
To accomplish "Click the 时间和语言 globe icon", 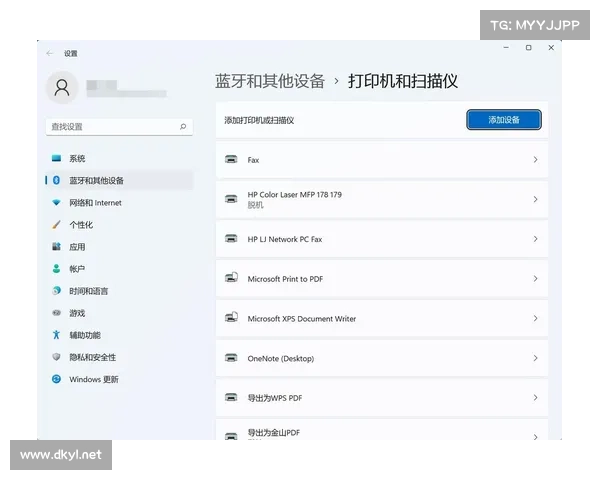I will (56, 291).
